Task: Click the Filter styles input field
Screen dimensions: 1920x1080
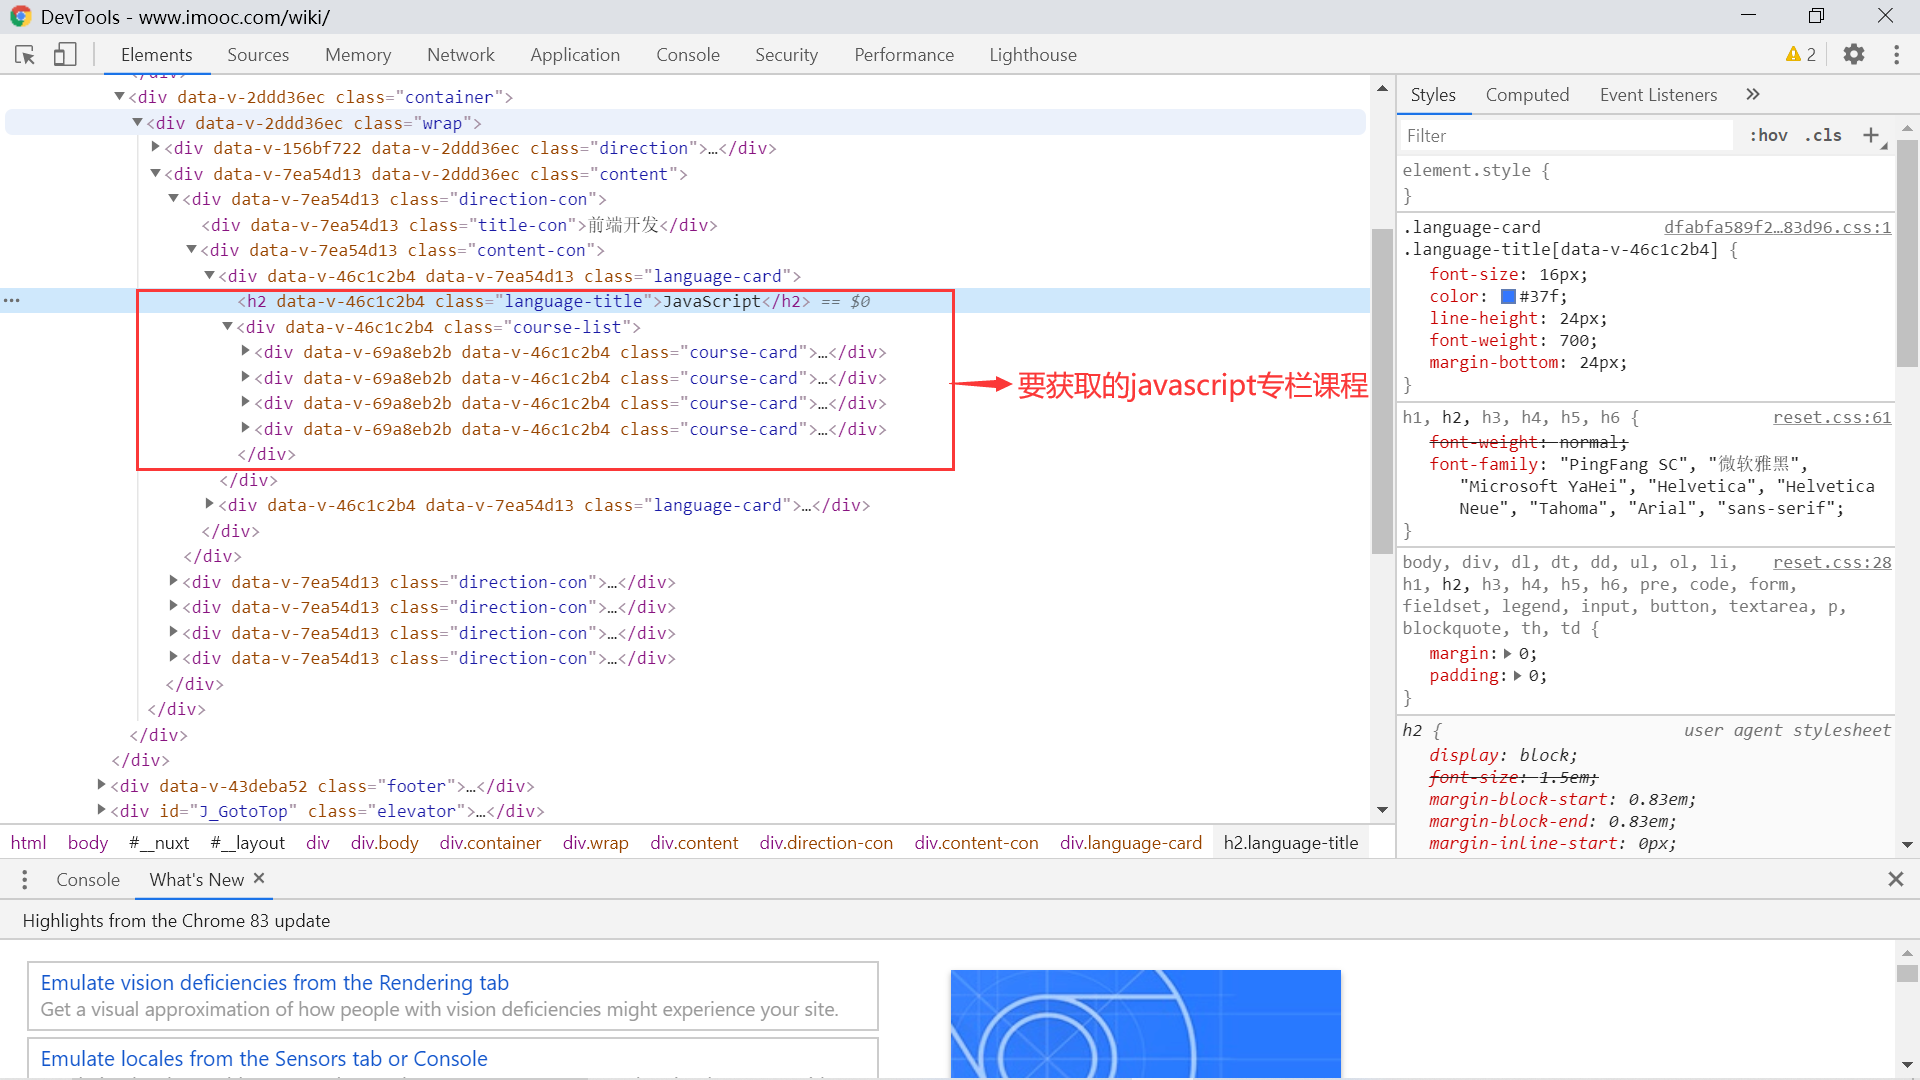Action: (1565, 135)
